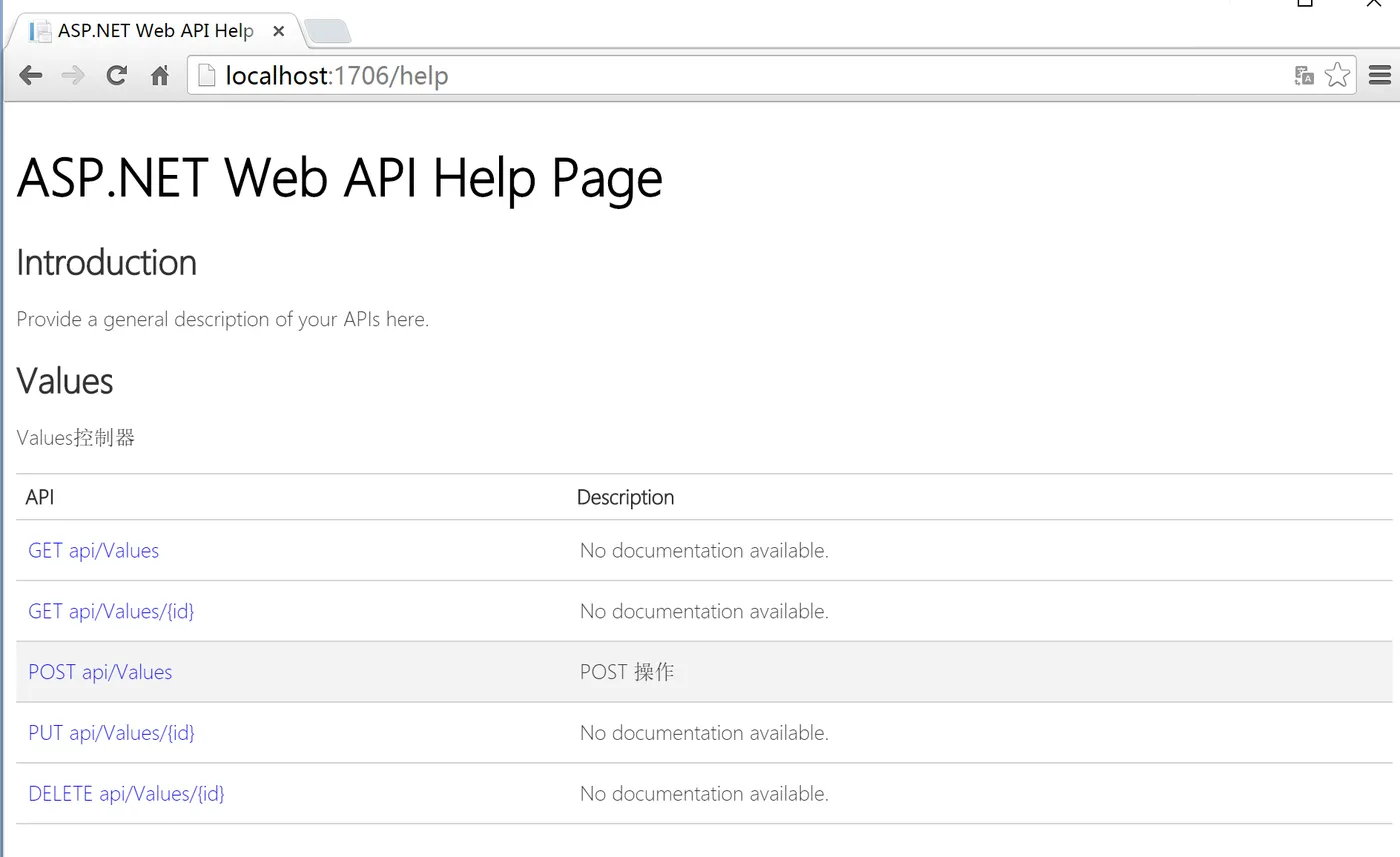
Task: Click the page icon in address bar
Action: (207, 75)
